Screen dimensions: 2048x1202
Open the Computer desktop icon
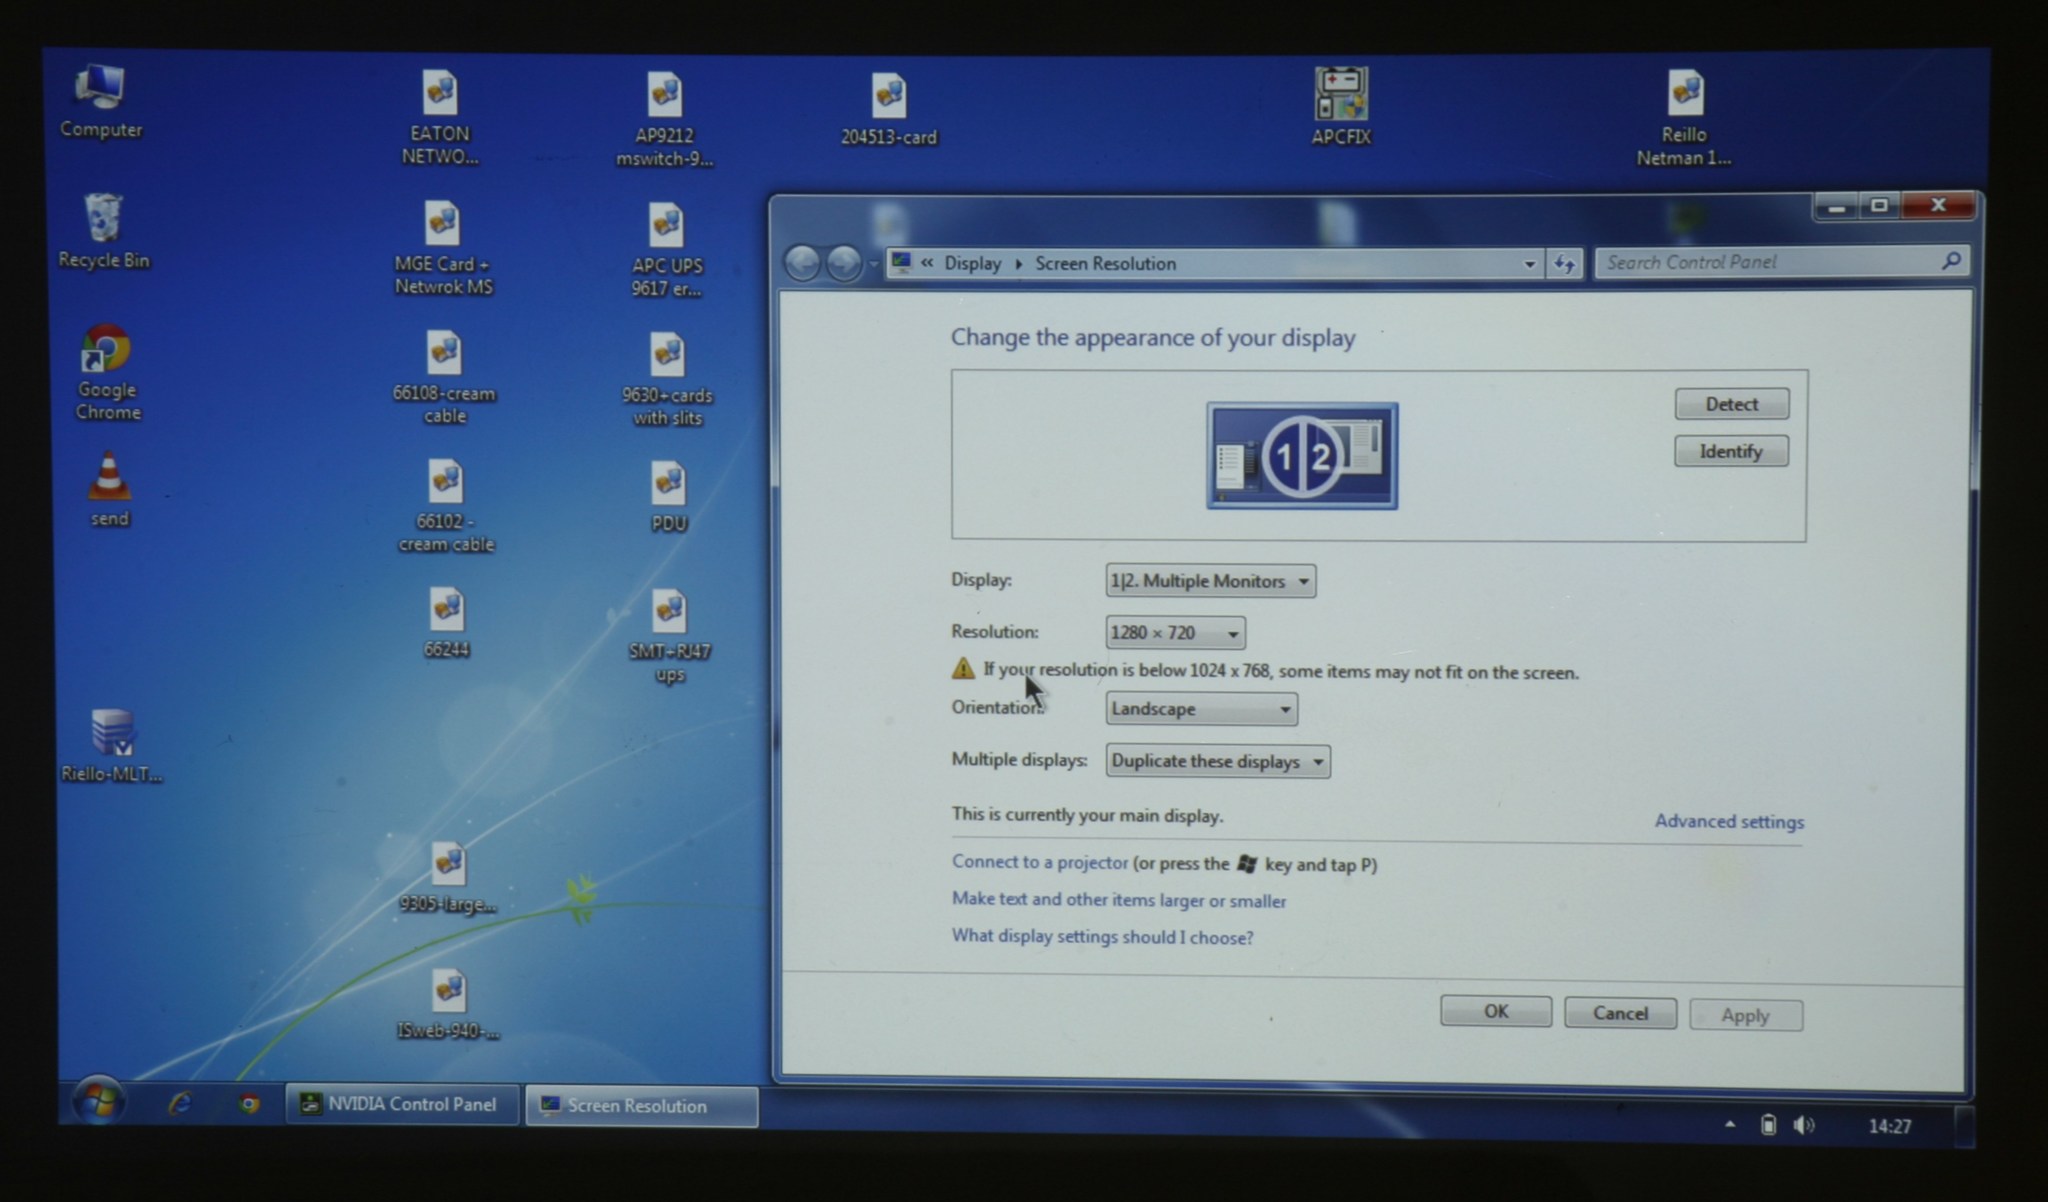point(100,101)
